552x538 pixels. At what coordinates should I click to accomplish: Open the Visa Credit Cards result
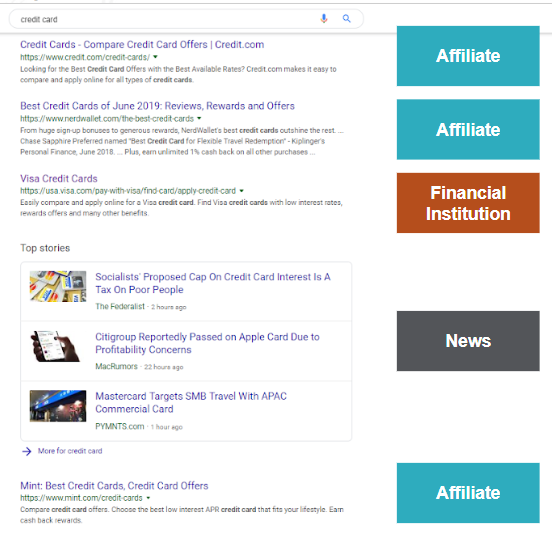(59, 179)
